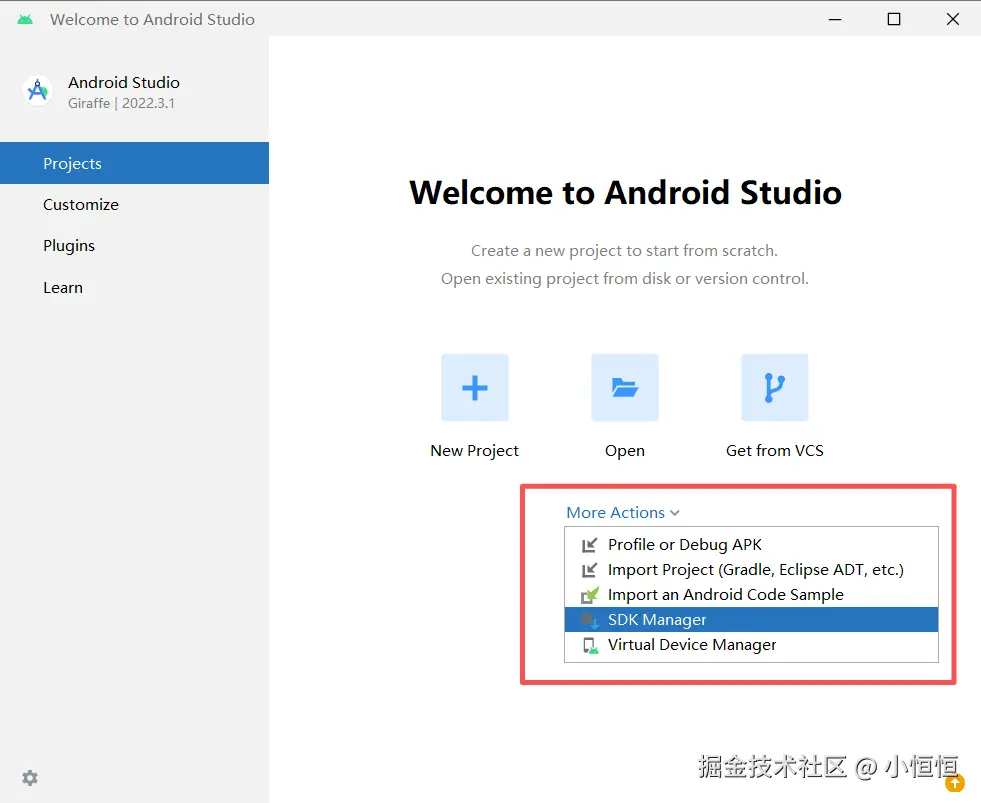
Task: Click the Profile or Debug APK icon
Action: tap(589, 545)
